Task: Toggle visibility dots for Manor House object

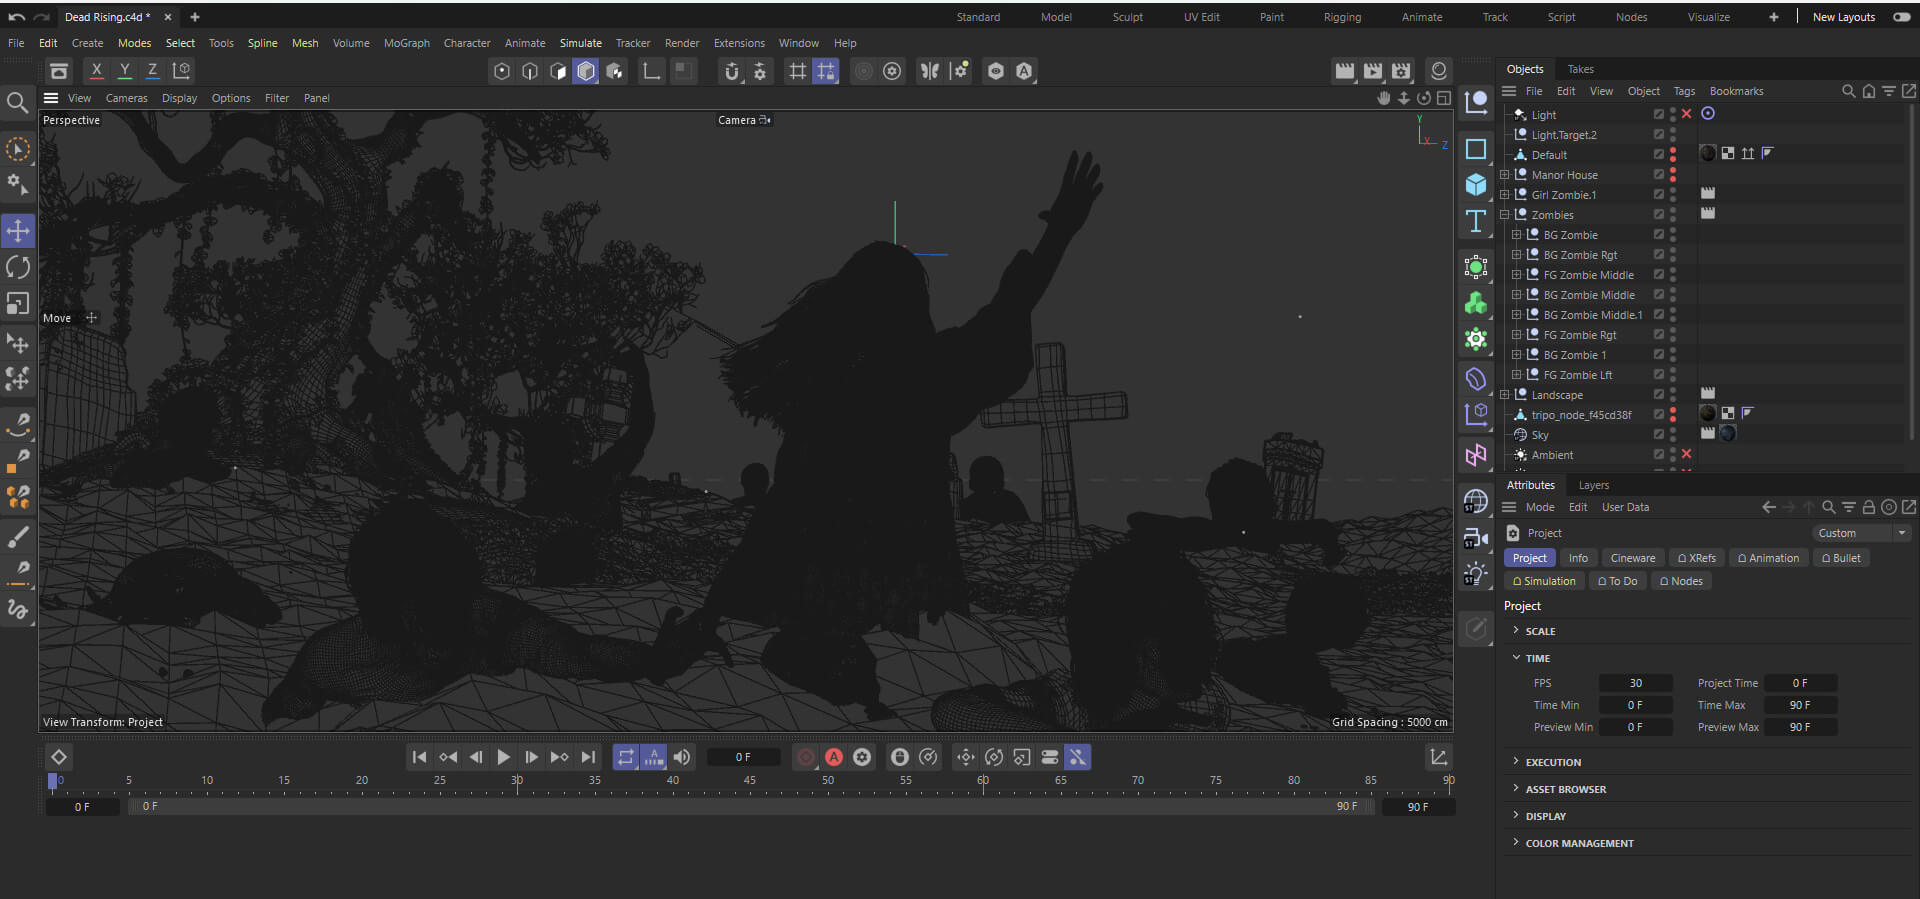Action: (1673, 175)
